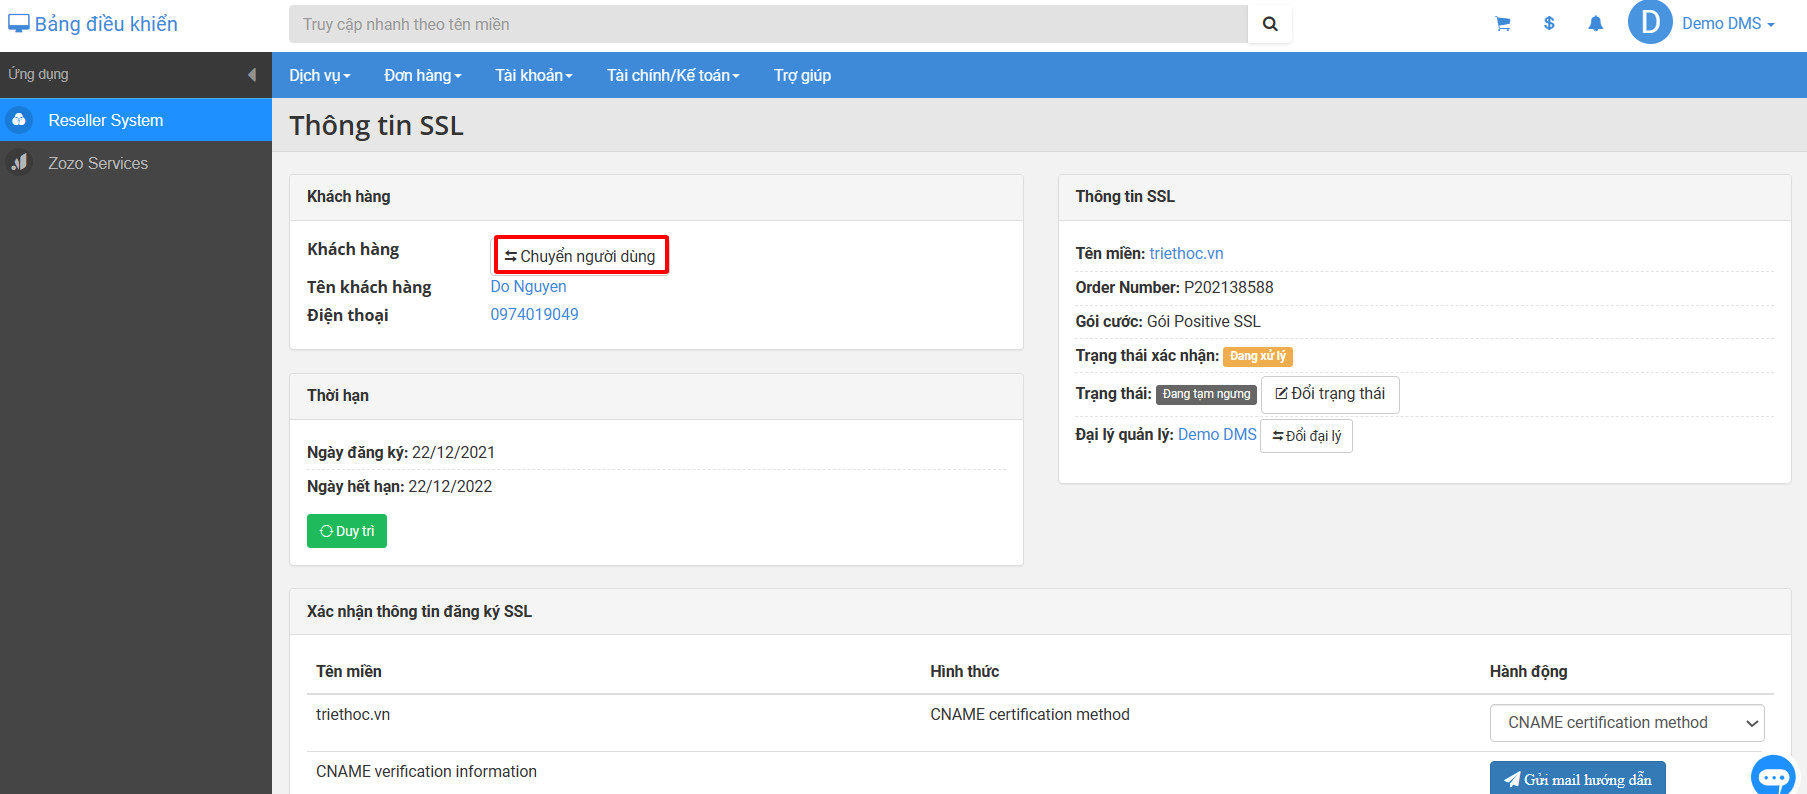Focus the domain quick search field
Viewport: 1807px width, 794px height.
tap(768, 24)
